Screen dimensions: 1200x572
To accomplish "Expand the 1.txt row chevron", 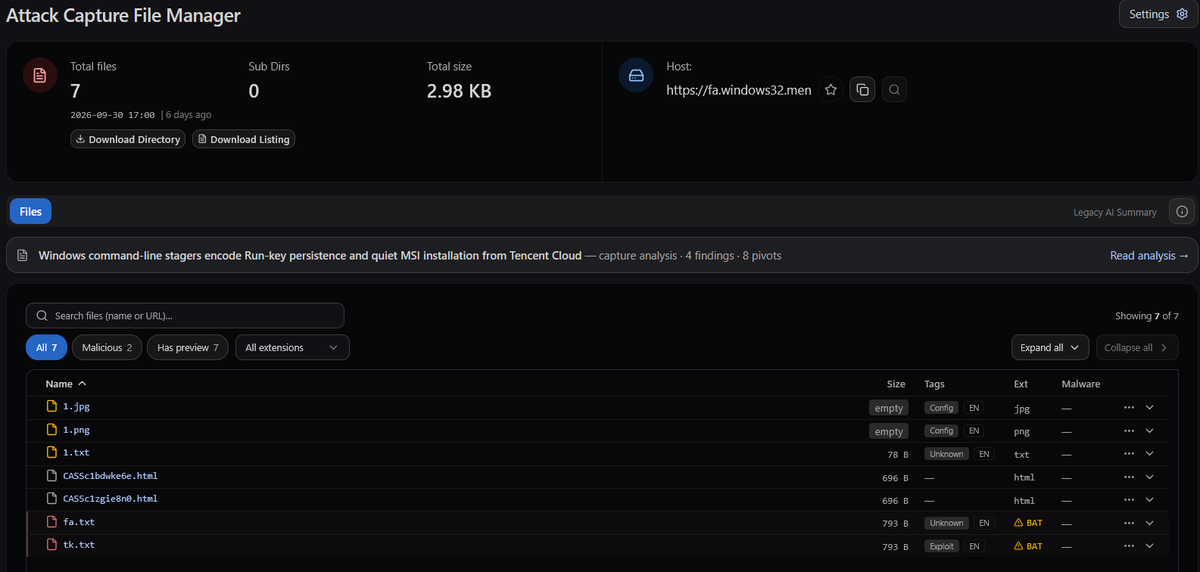I will point(1150,453).
